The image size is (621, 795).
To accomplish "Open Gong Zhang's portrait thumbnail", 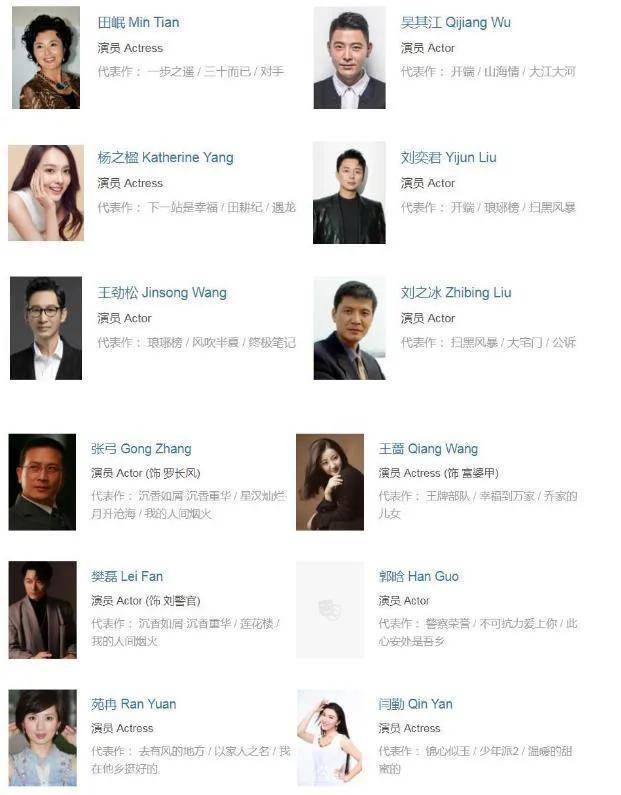I will (42, 482).
